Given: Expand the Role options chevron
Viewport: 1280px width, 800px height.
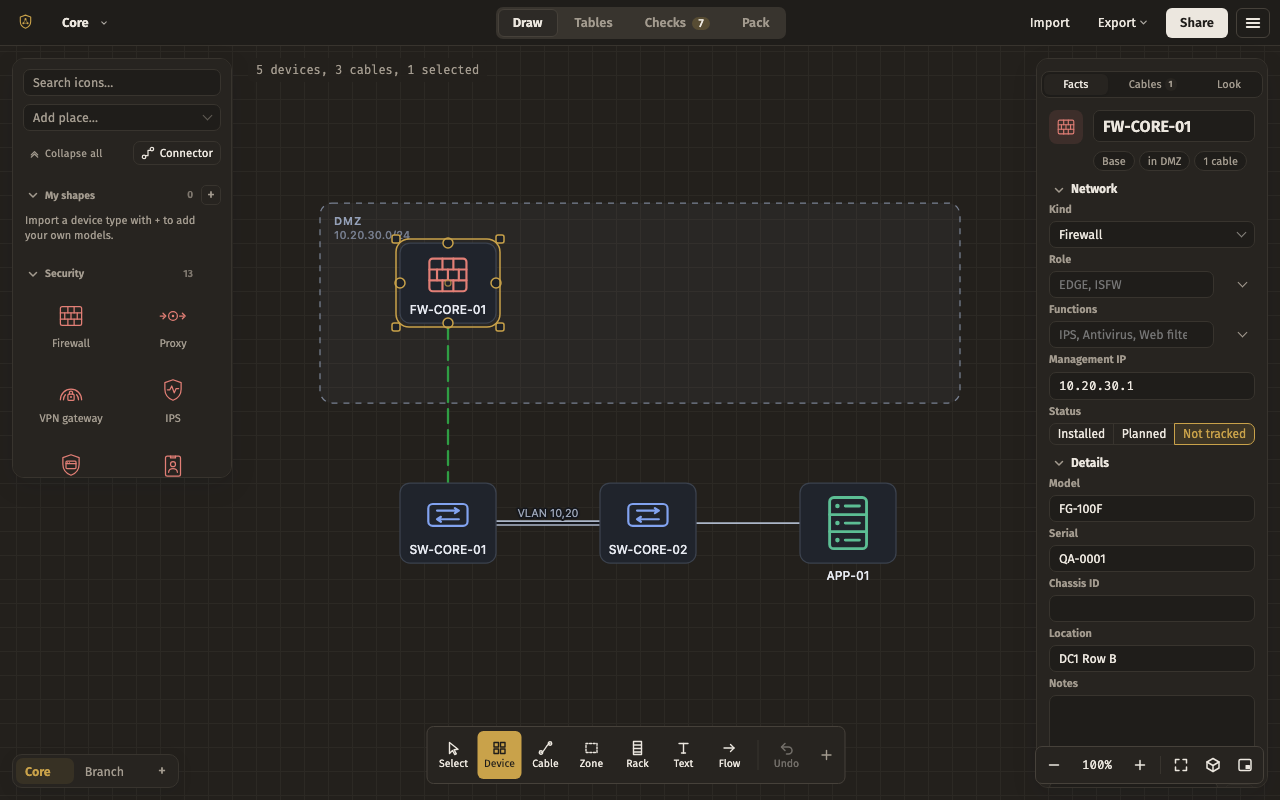Looking at the screenshot, I should [1242, 285].
